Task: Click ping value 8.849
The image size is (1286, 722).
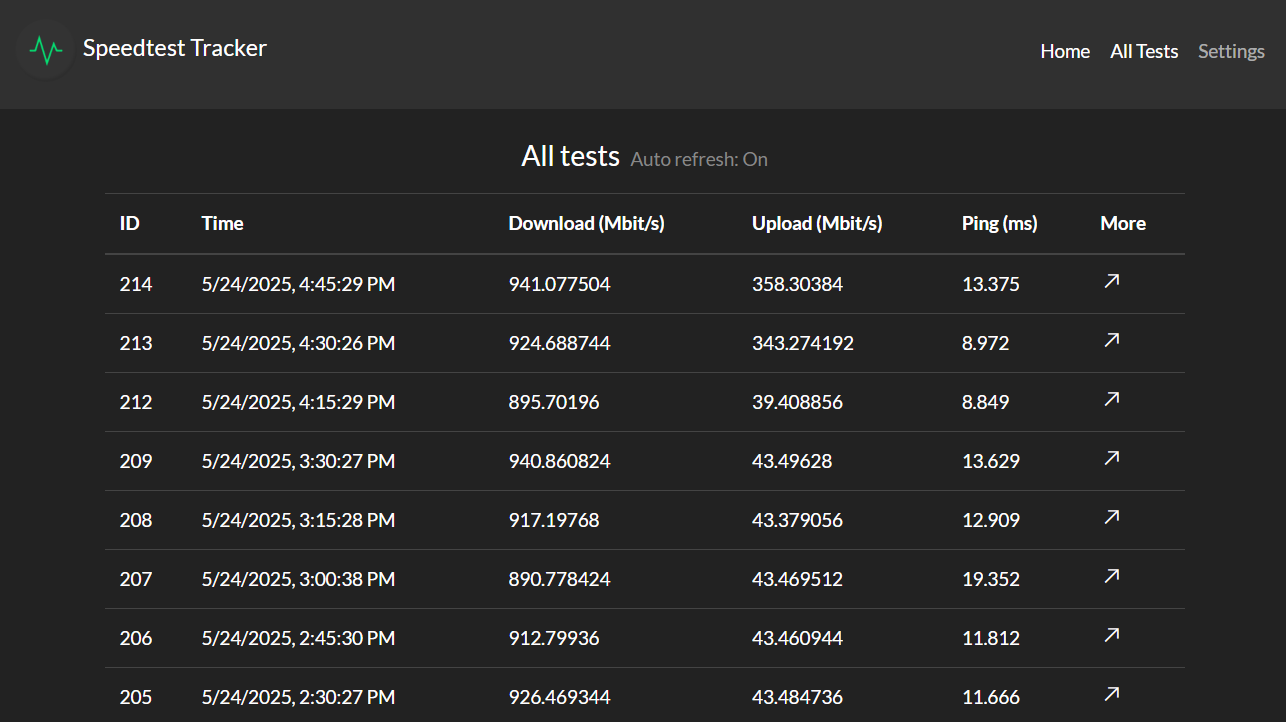Action: point(985,402)
